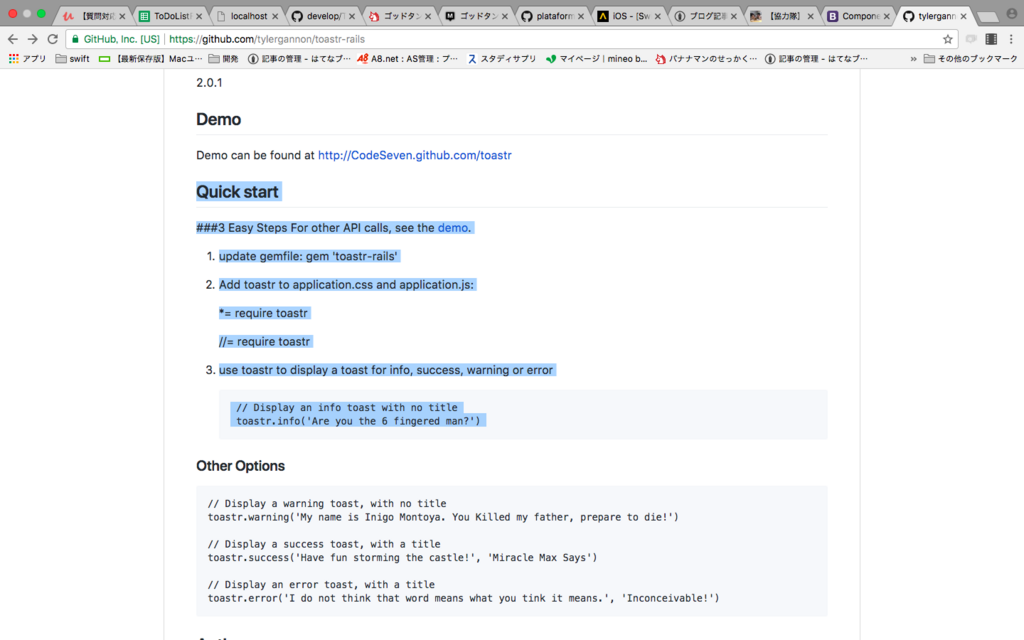The image size is (1024, 640).
Task: Switch to the ToDoList tab
Action: point(172,16)
